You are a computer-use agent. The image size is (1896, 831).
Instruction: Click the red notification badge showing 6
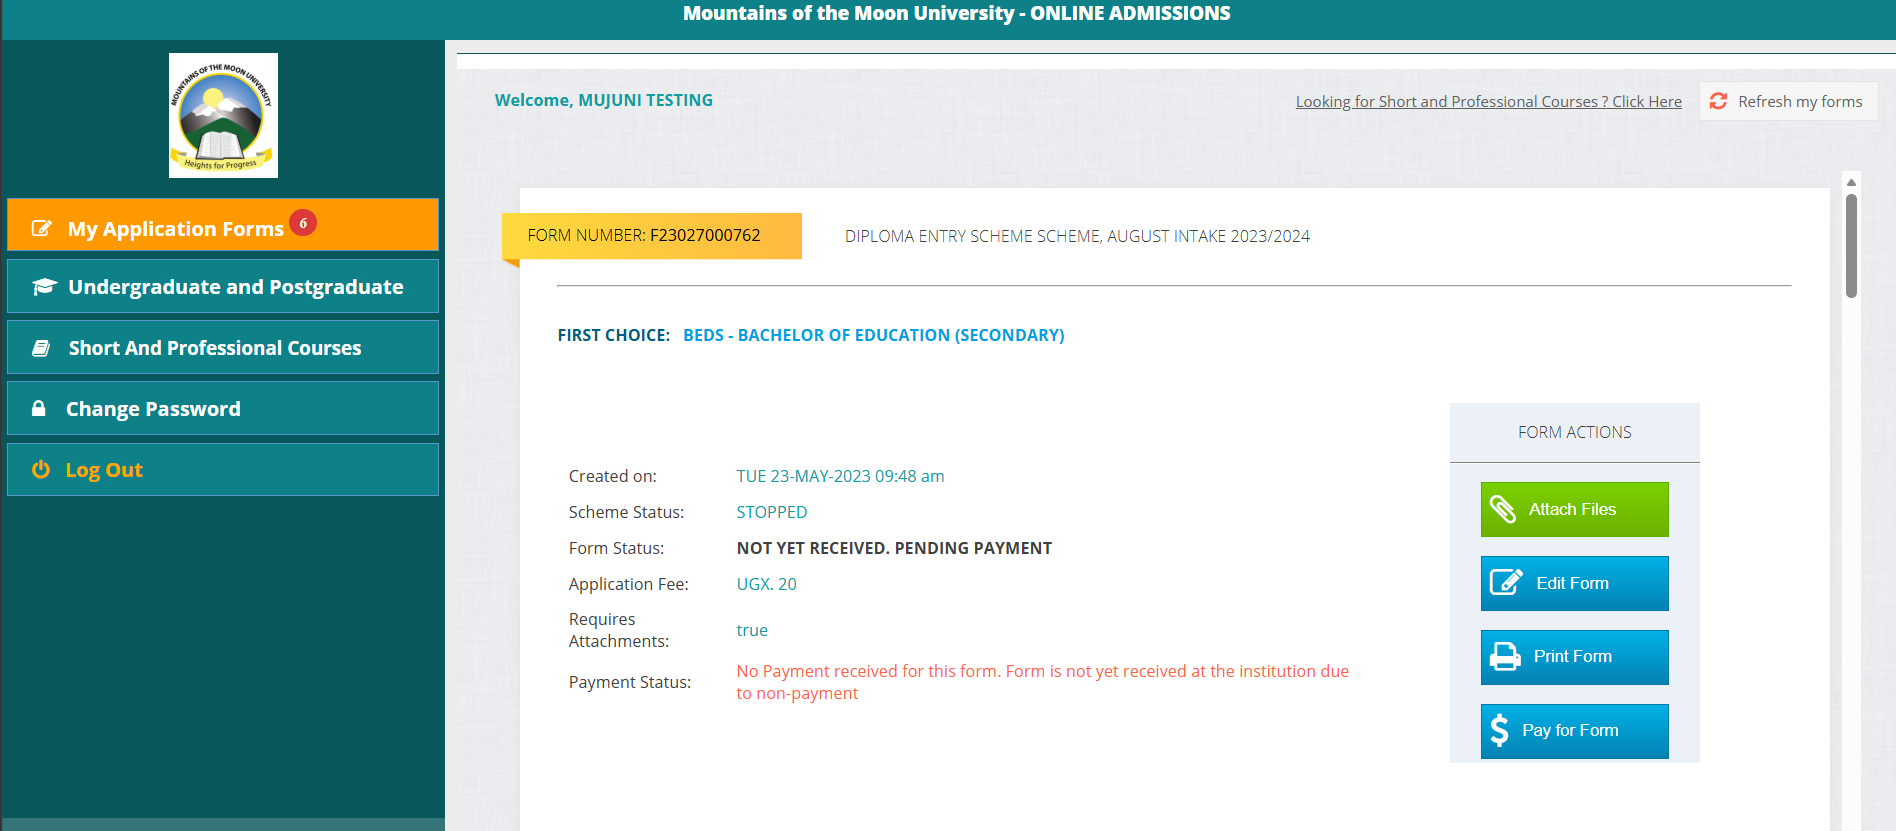(x=303, y=222)
